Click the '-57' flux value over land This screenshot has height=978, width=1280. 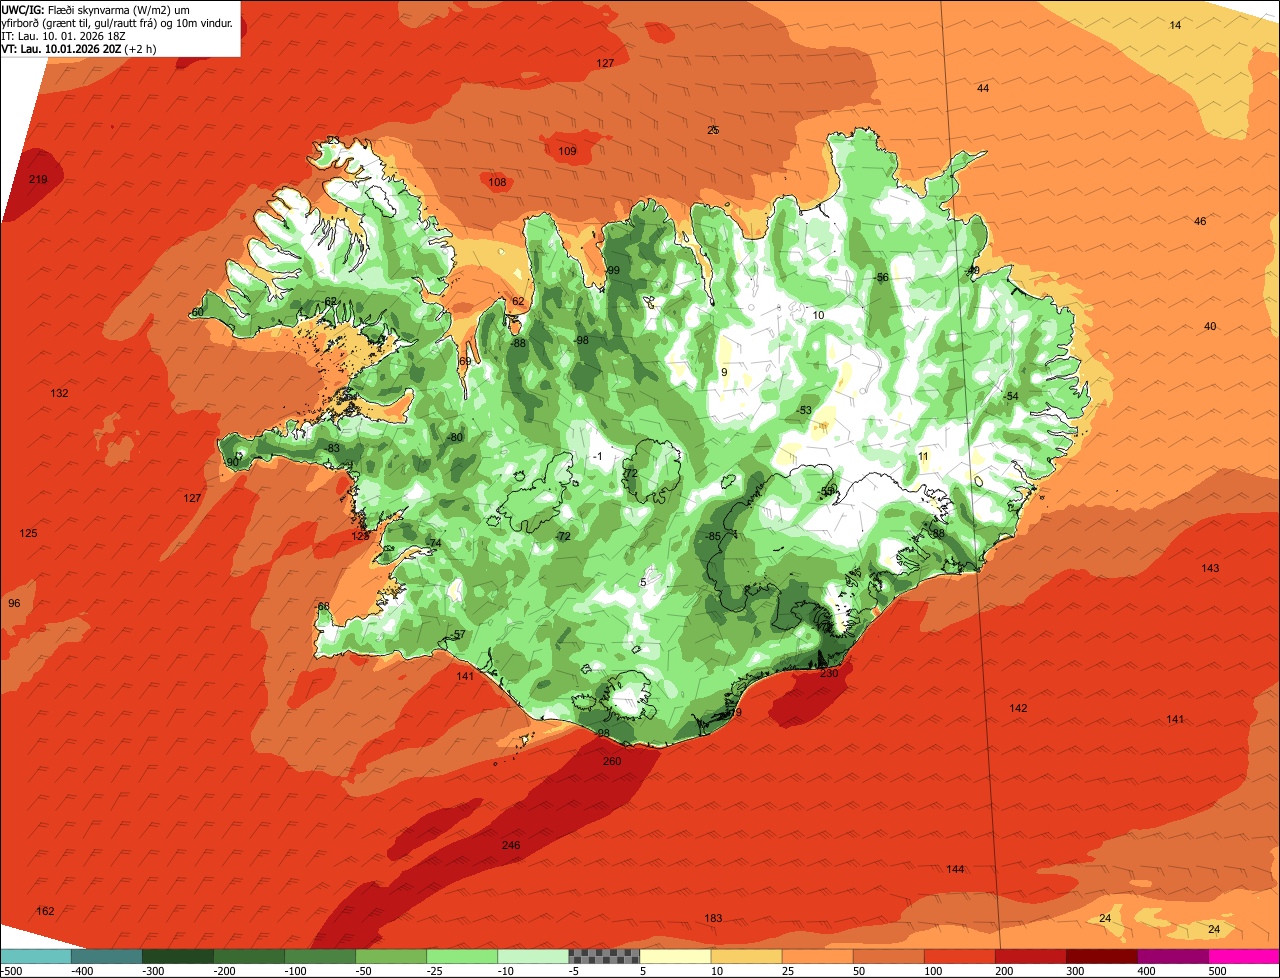(458, 635)
